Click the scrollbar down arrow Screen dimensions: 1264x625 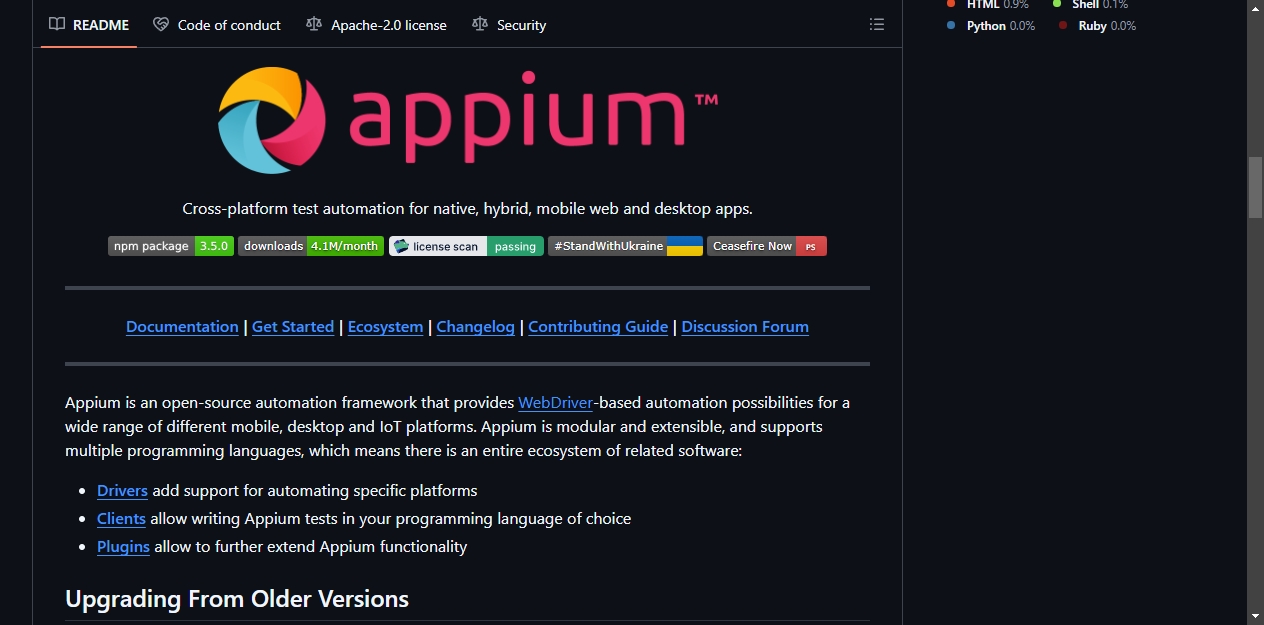(x=1255, y=616)
